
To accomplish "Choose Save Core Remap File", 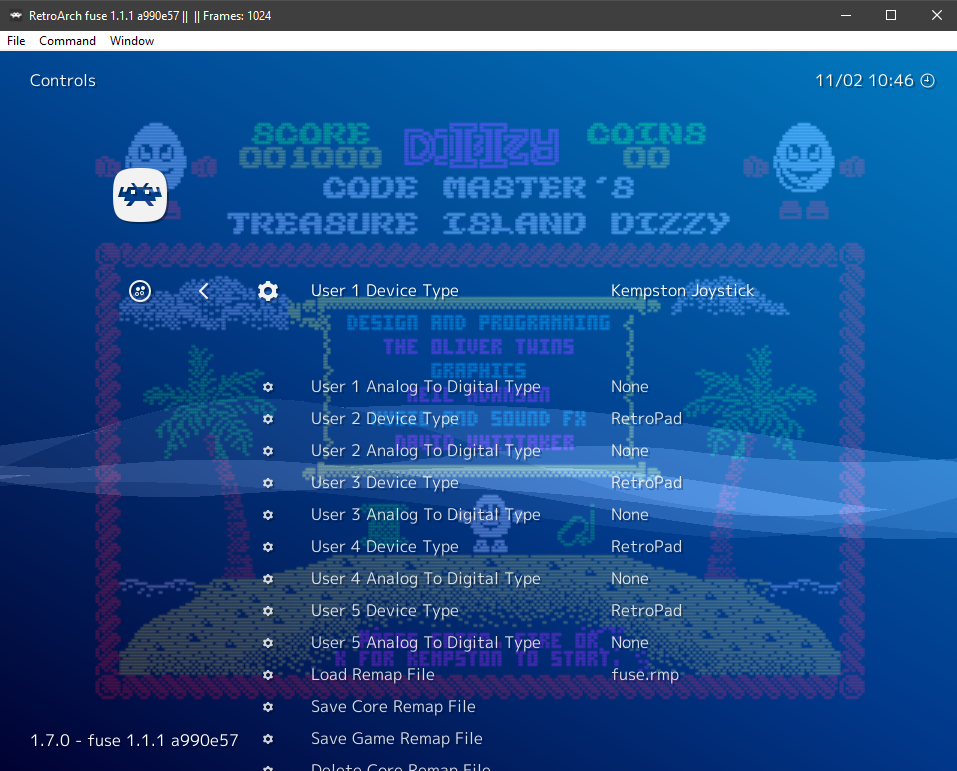I will point(393,707).
